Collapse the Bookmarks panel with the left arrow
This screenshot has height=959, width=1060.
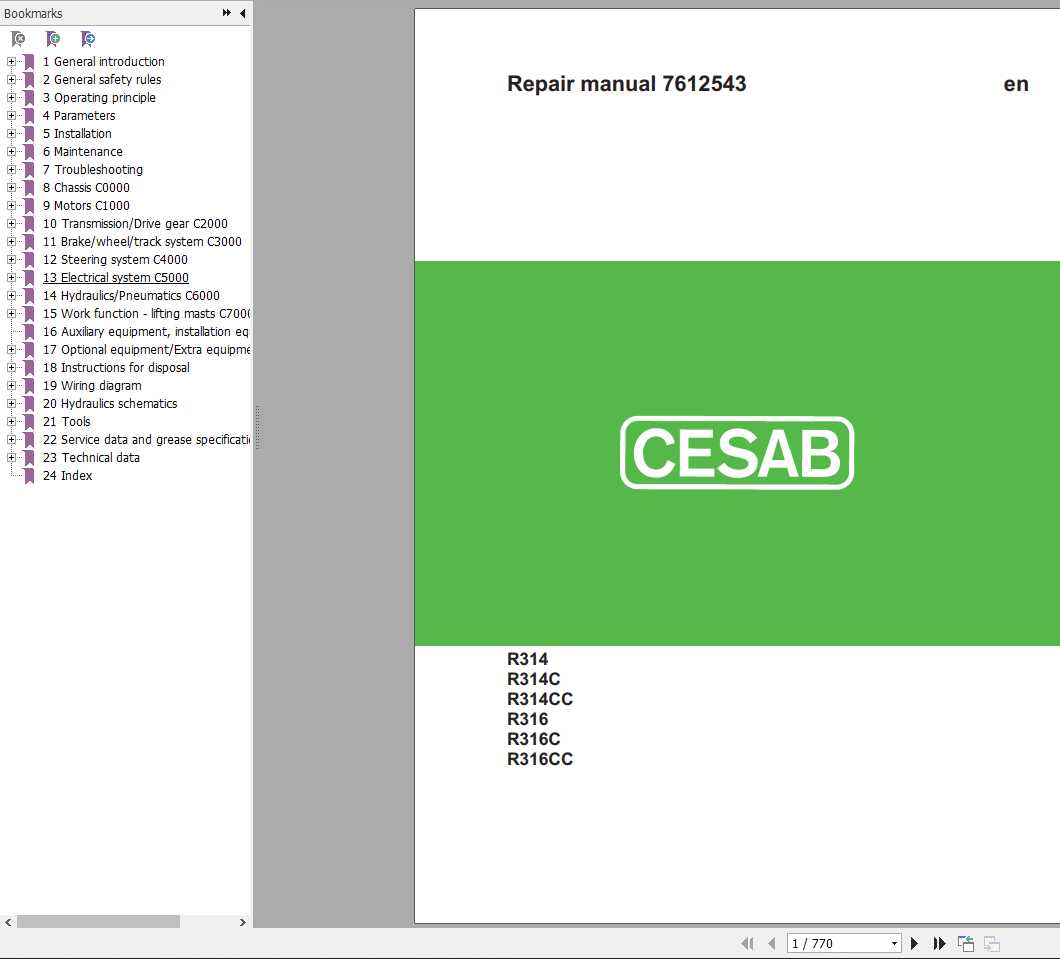click(x=243, y=13)
